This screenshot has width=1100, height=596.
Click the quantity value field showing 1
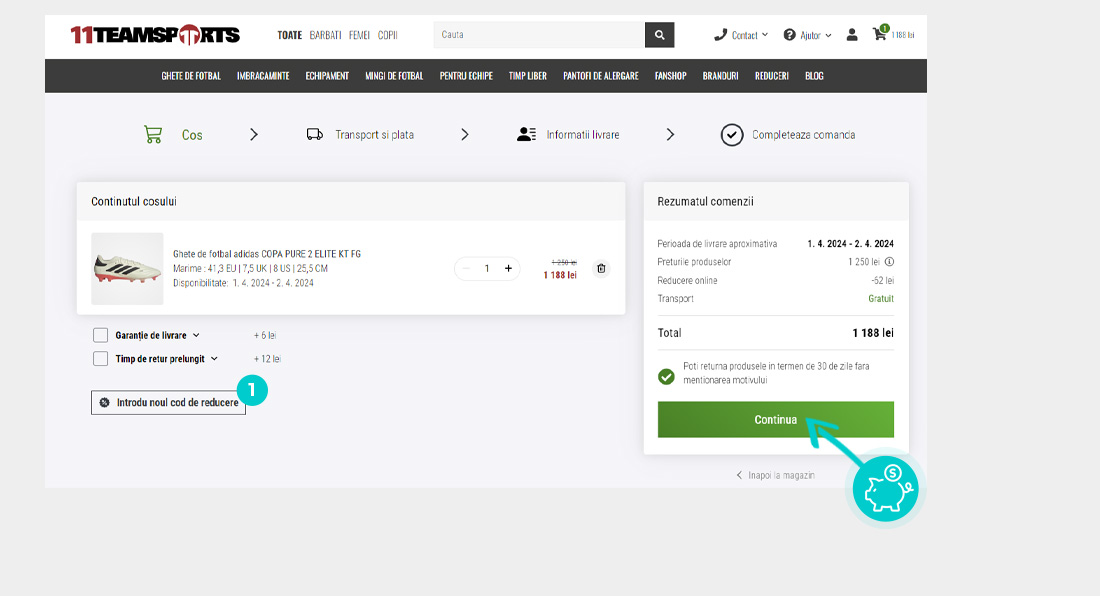487,269
